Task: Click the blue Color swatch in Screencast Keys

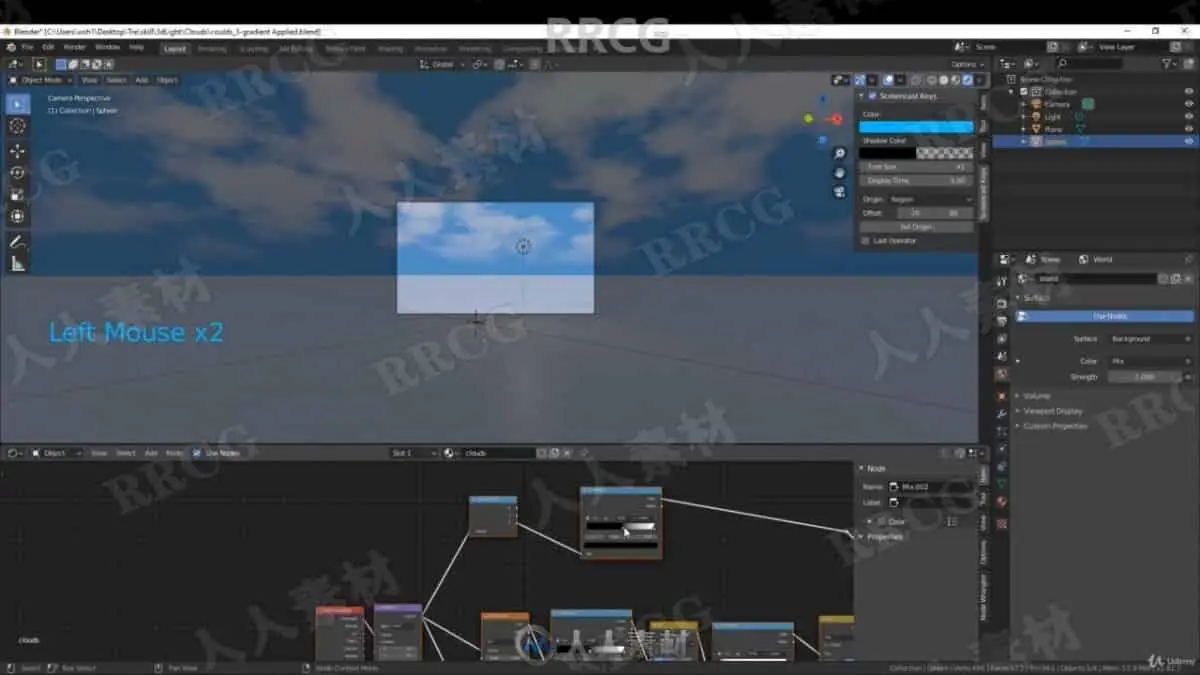Action: tap(916, 127)
